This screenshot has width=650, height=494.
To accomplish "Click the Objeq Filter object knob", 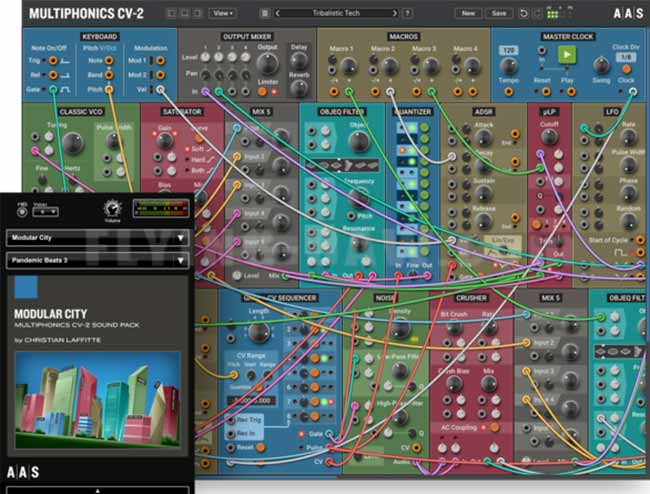I will point(359,141).
